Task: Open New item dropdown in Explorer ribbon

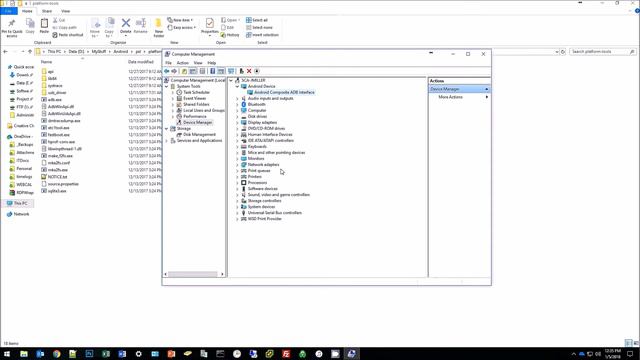Action: (x=180, y=20)
